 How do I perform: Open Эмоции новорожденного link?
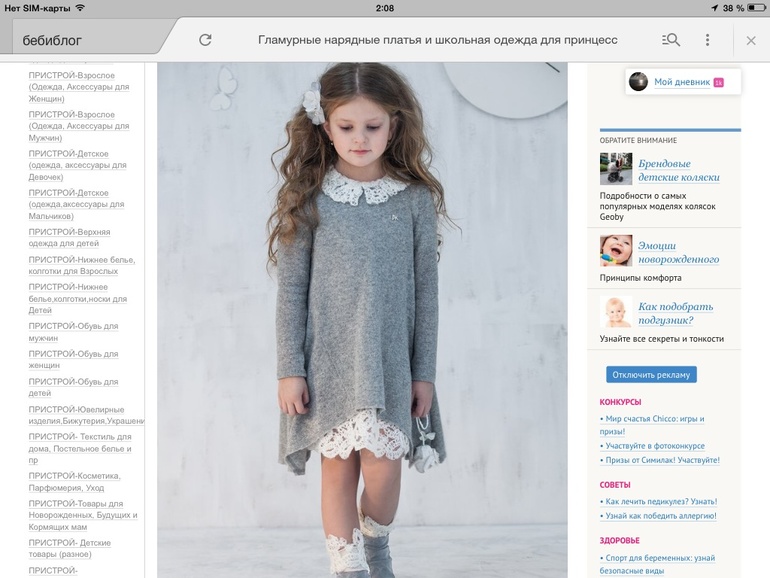click(x=678, y=252)
